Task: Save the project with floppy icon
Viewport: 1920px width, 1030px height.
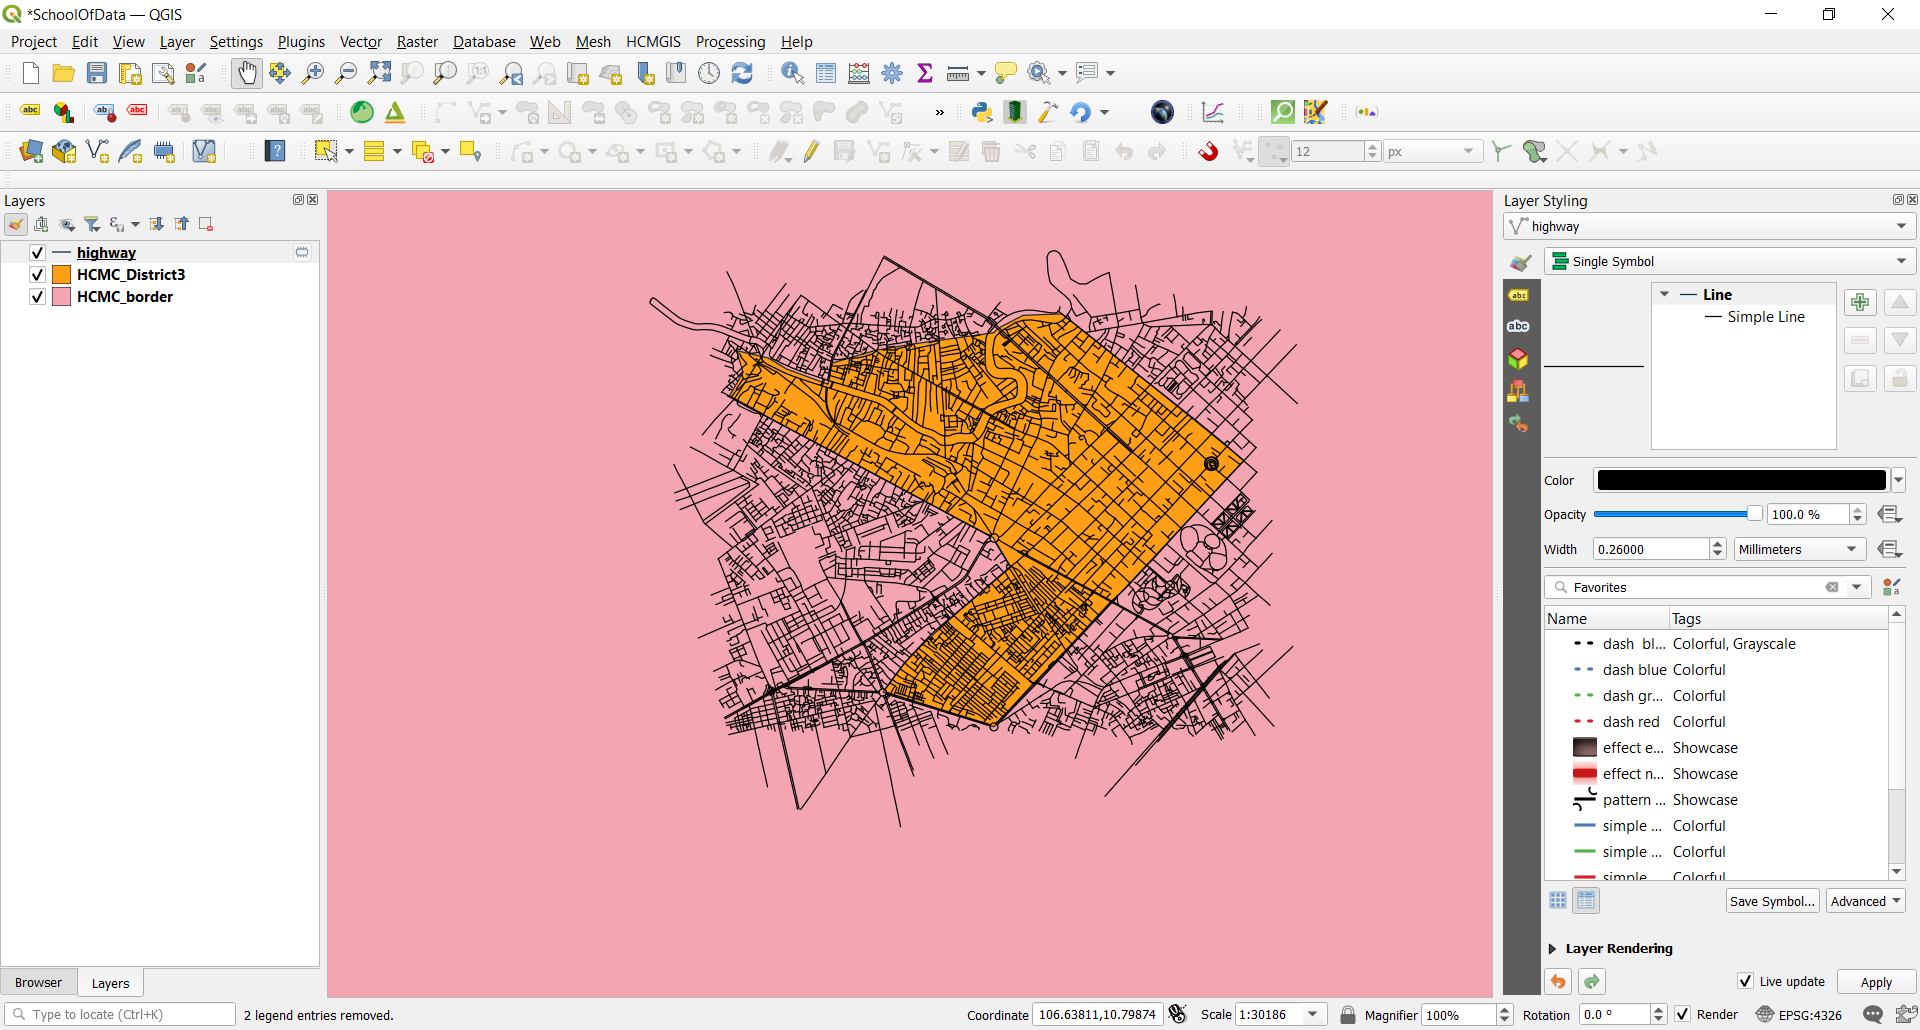Action: pyautogui.click(x=97, y=73)
